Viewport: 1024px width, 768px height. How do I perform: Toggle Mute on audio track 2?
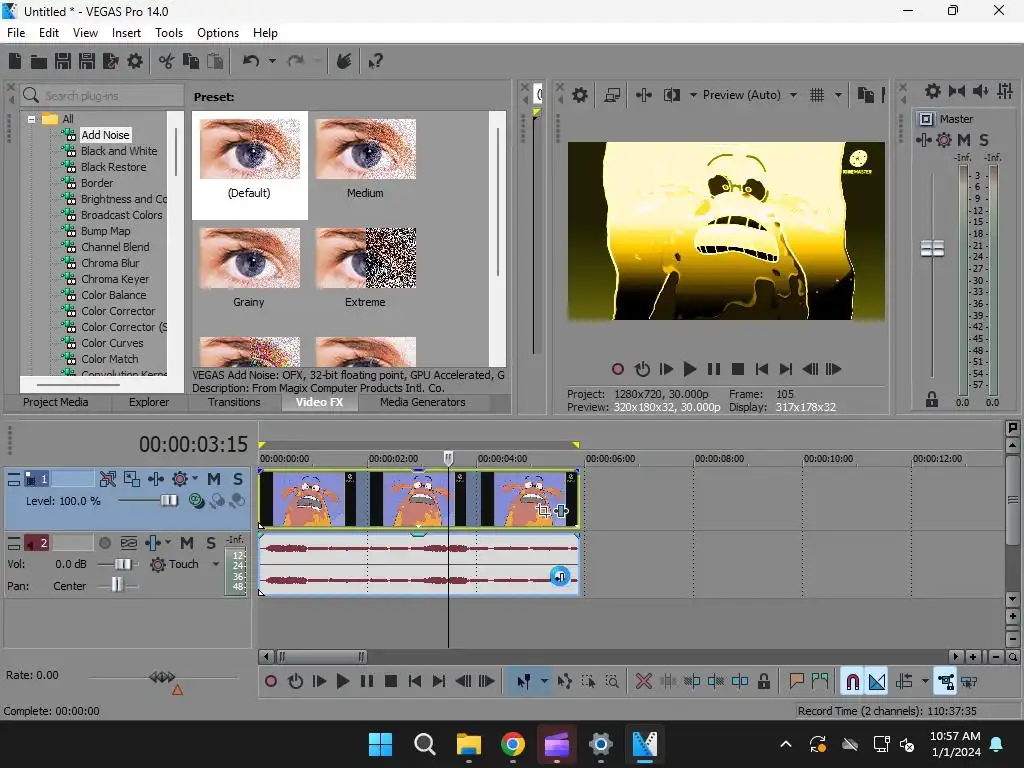187,543
